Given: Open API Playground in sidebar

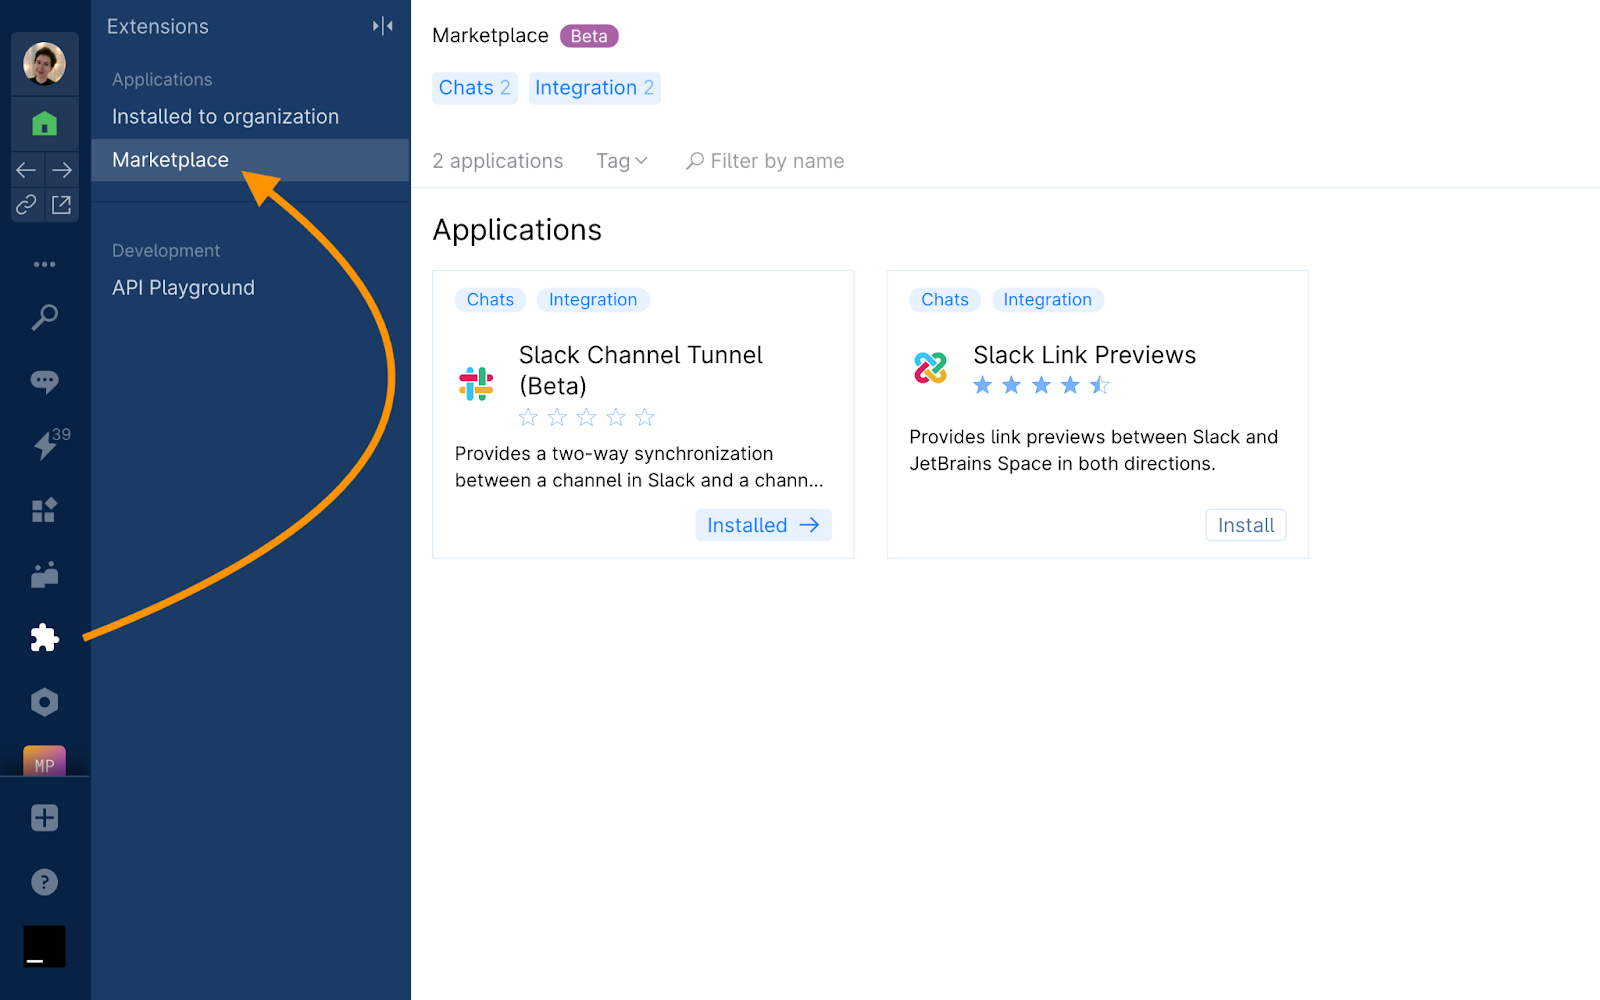Looking at the screenshot, I should coord(183,288).
